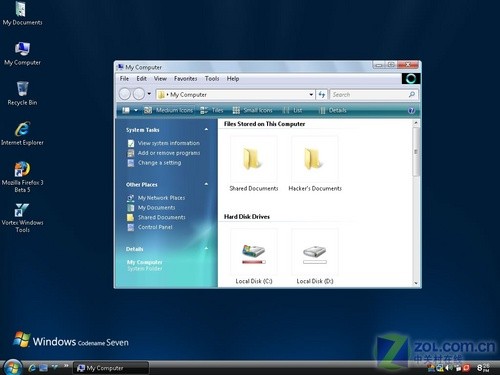Collapse the System Tasks panel
The height and width of the screenshot is (375, 500).
tap(206, 129)
